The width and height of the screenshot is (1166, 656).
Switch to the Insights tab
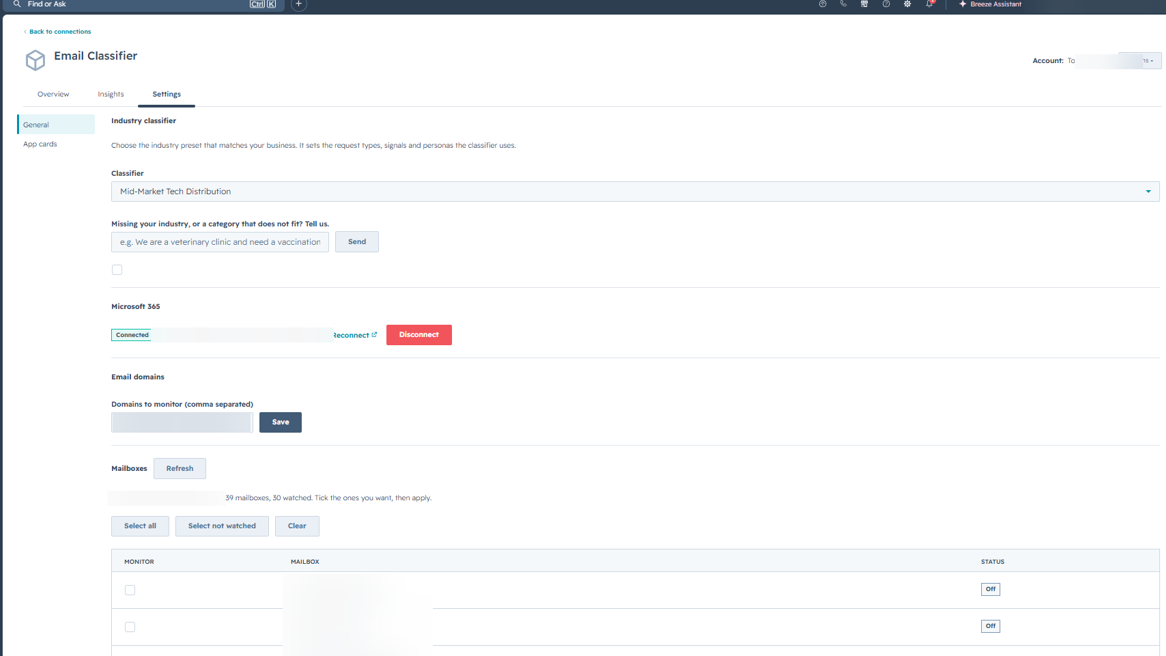pos(111,94)
